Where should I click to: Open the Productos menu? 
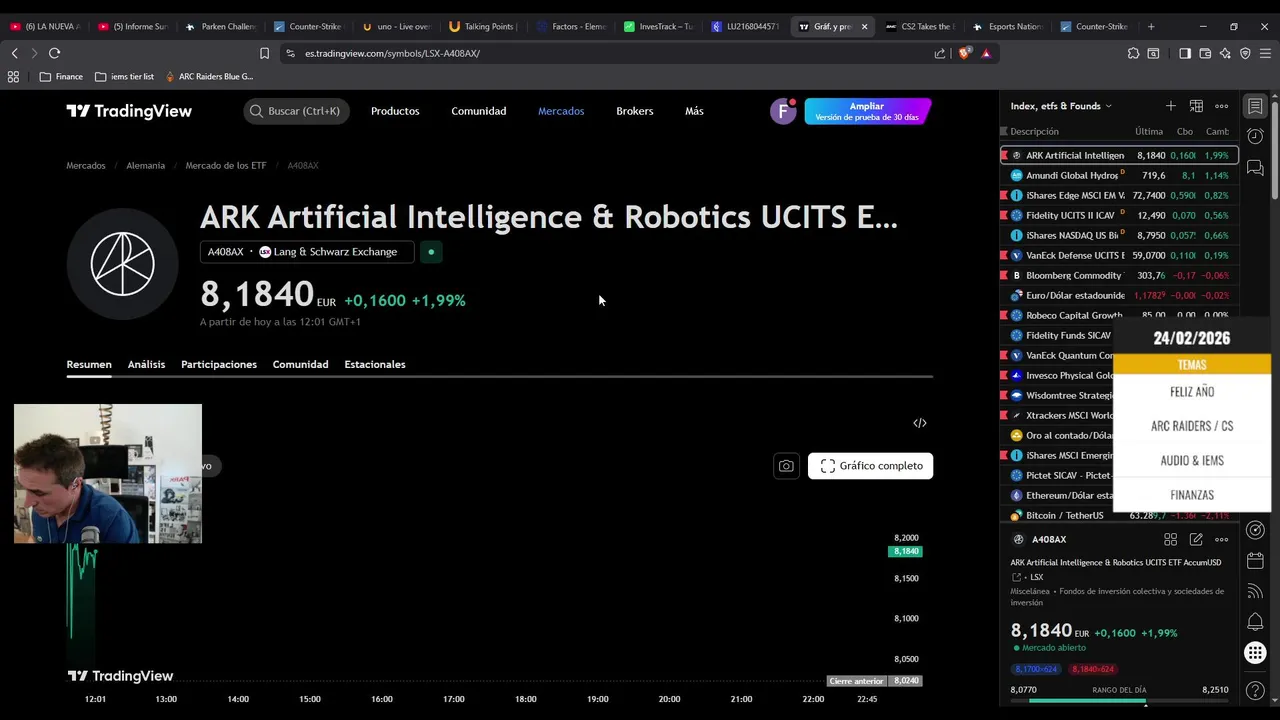pos(395,111)
